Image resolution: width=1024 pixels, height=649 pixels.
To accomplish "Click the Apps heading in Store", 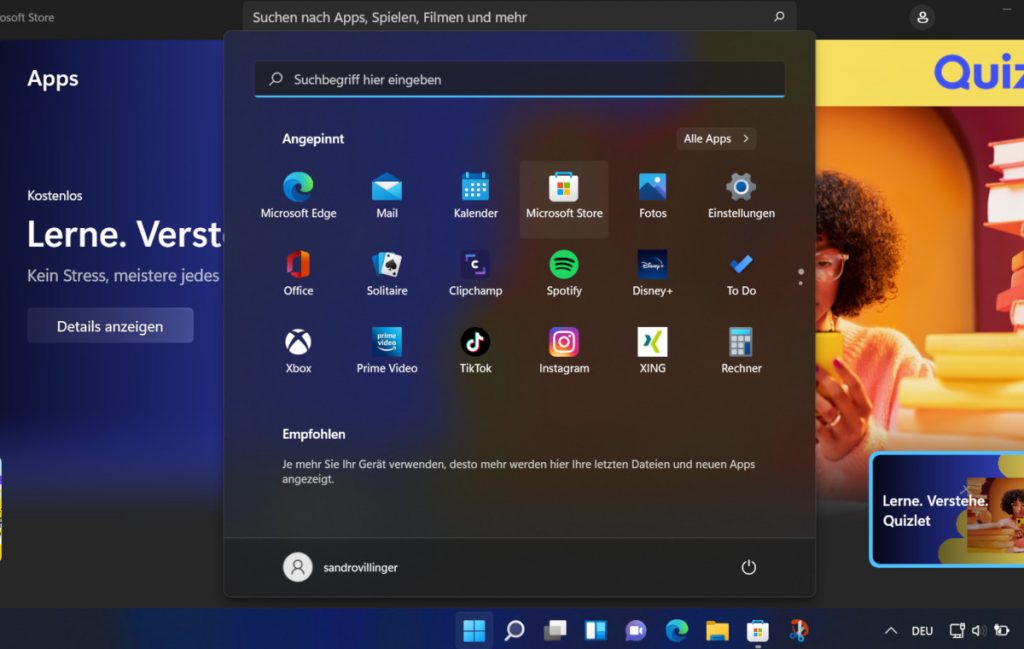I will click(53, 79).
